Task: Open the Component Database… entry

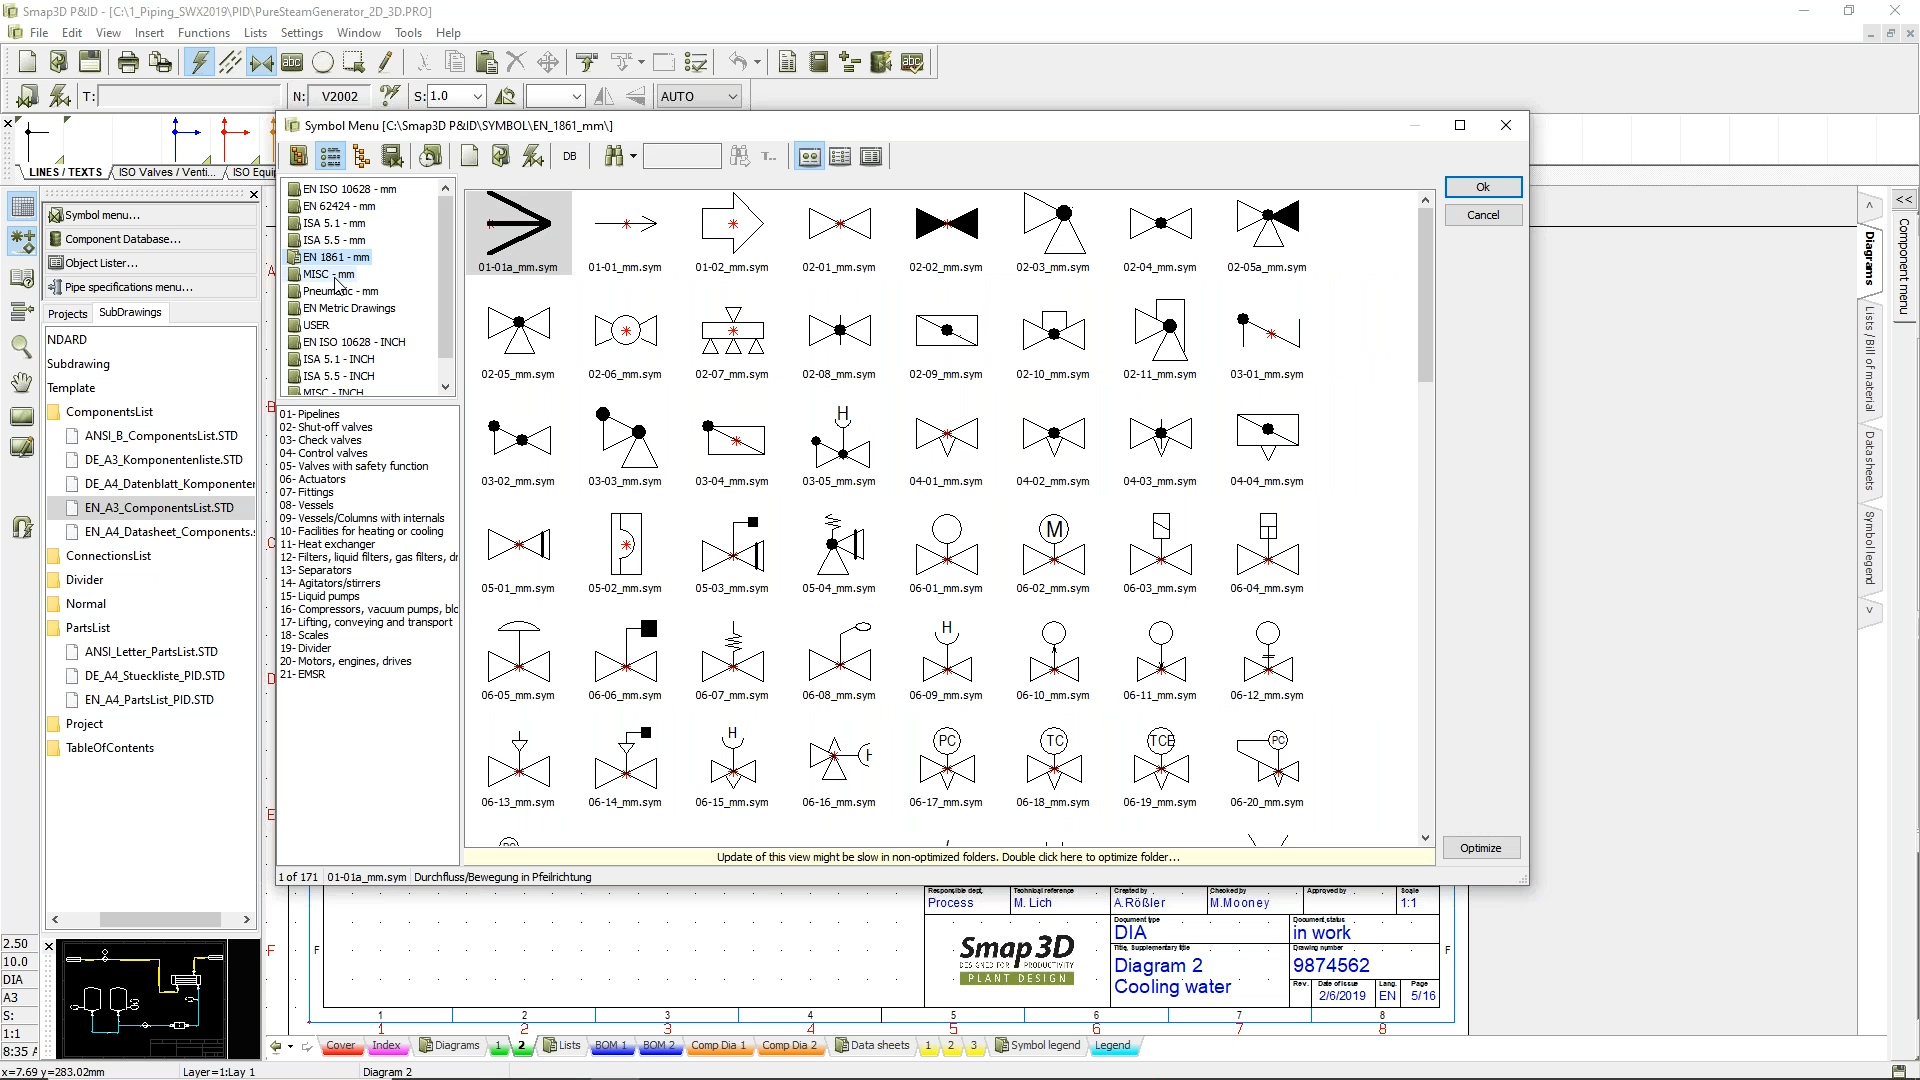Action: (x=152, y=239)
